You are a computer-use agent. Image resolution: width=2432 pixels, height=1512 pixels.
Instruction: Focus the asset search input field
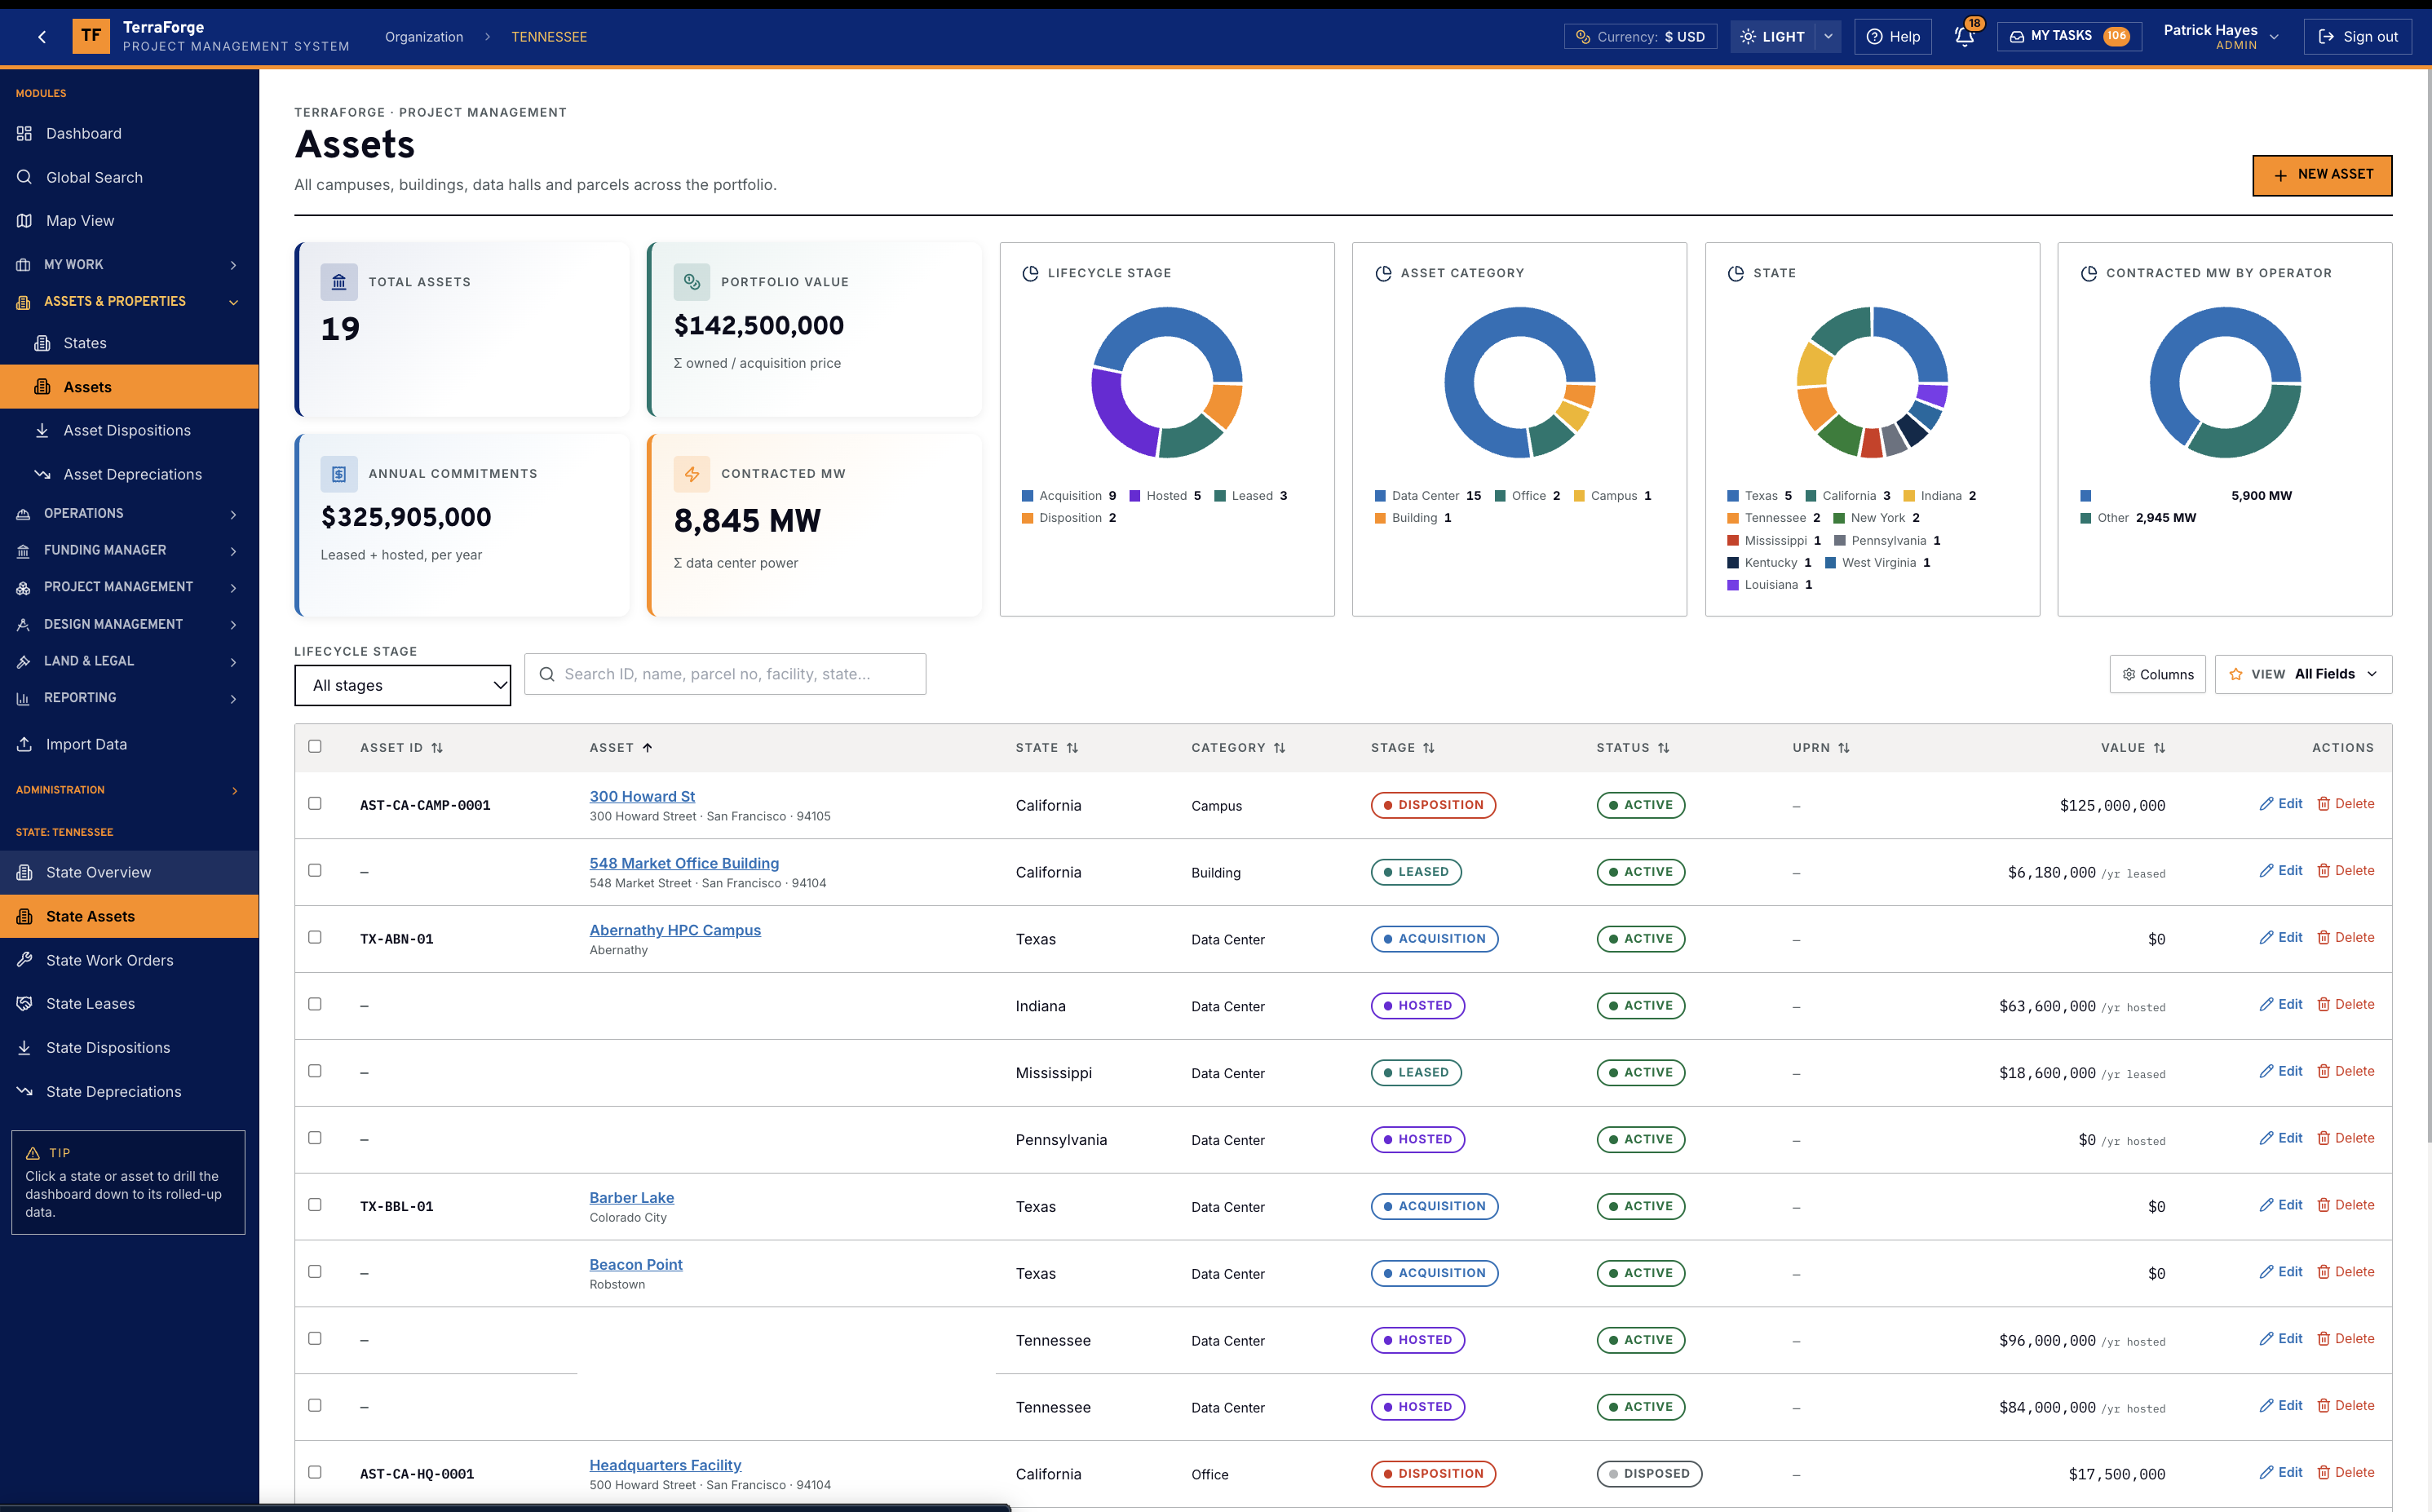coord(725,674)
